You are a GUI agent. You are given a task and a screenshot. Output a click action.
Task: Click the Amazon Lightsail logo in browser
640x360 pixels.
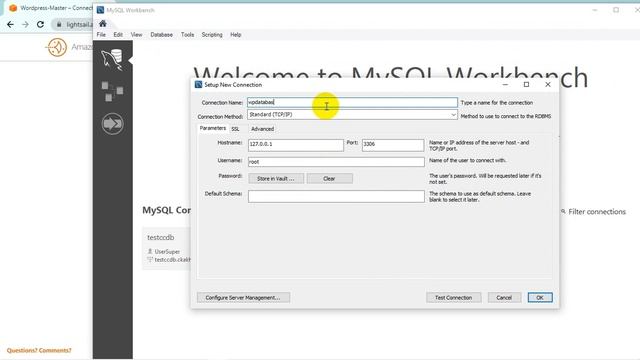57,47
